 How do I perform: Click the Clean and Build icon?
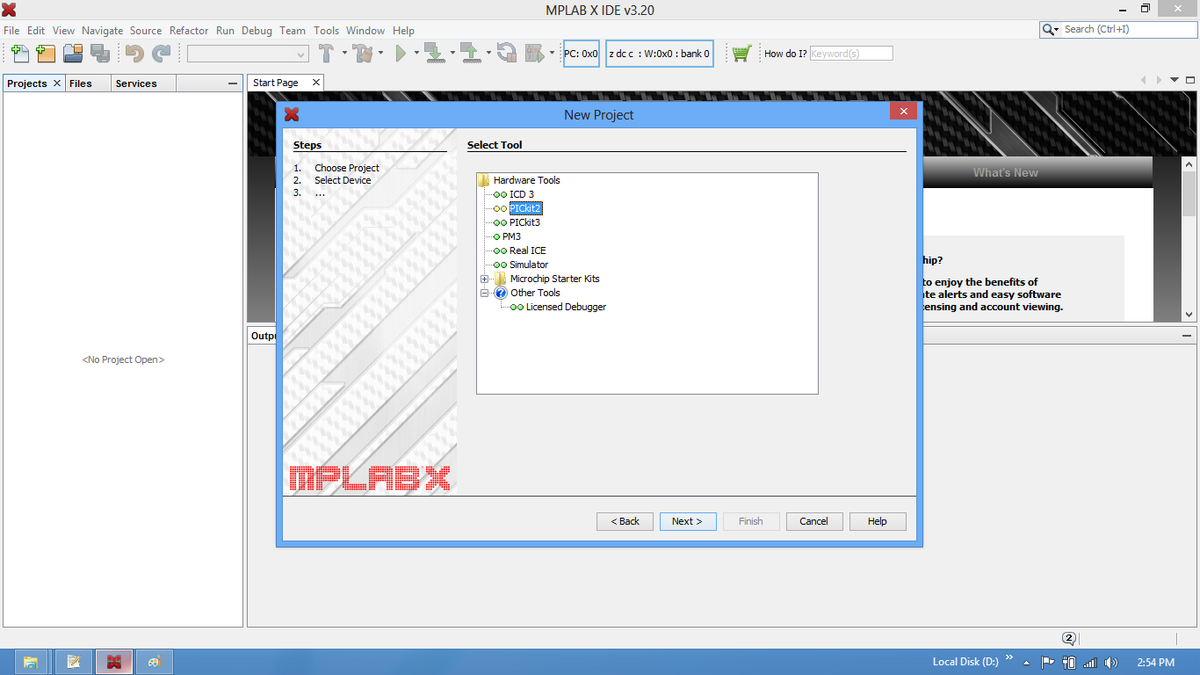[x=362, y=53]
